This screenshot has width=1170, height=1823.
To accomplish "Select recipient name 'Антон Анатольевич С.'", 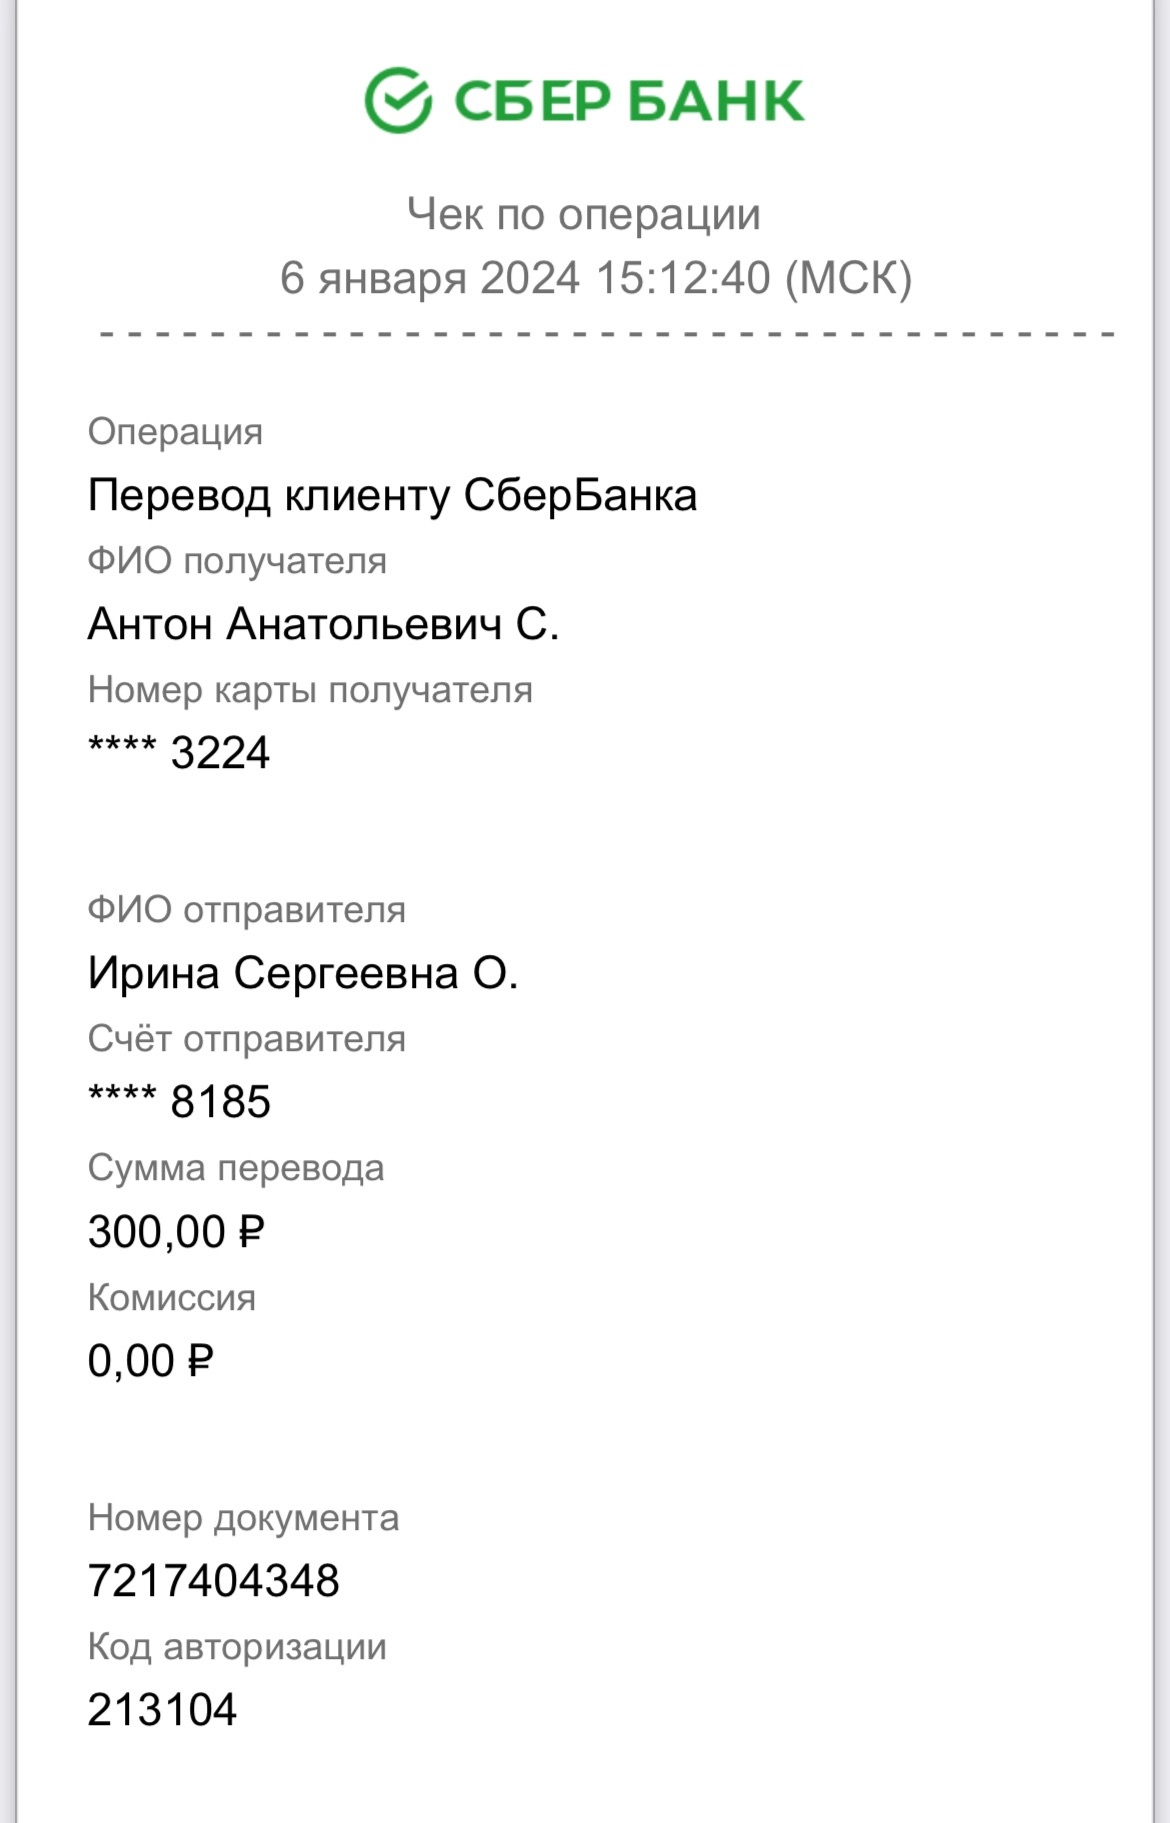I will [323, 624].
